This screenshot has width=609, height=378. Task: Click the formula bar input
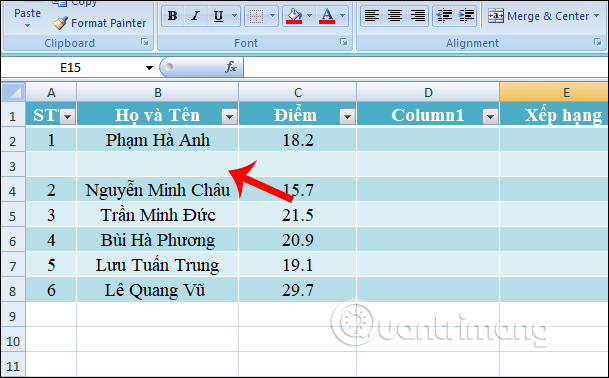coord(426,68)
